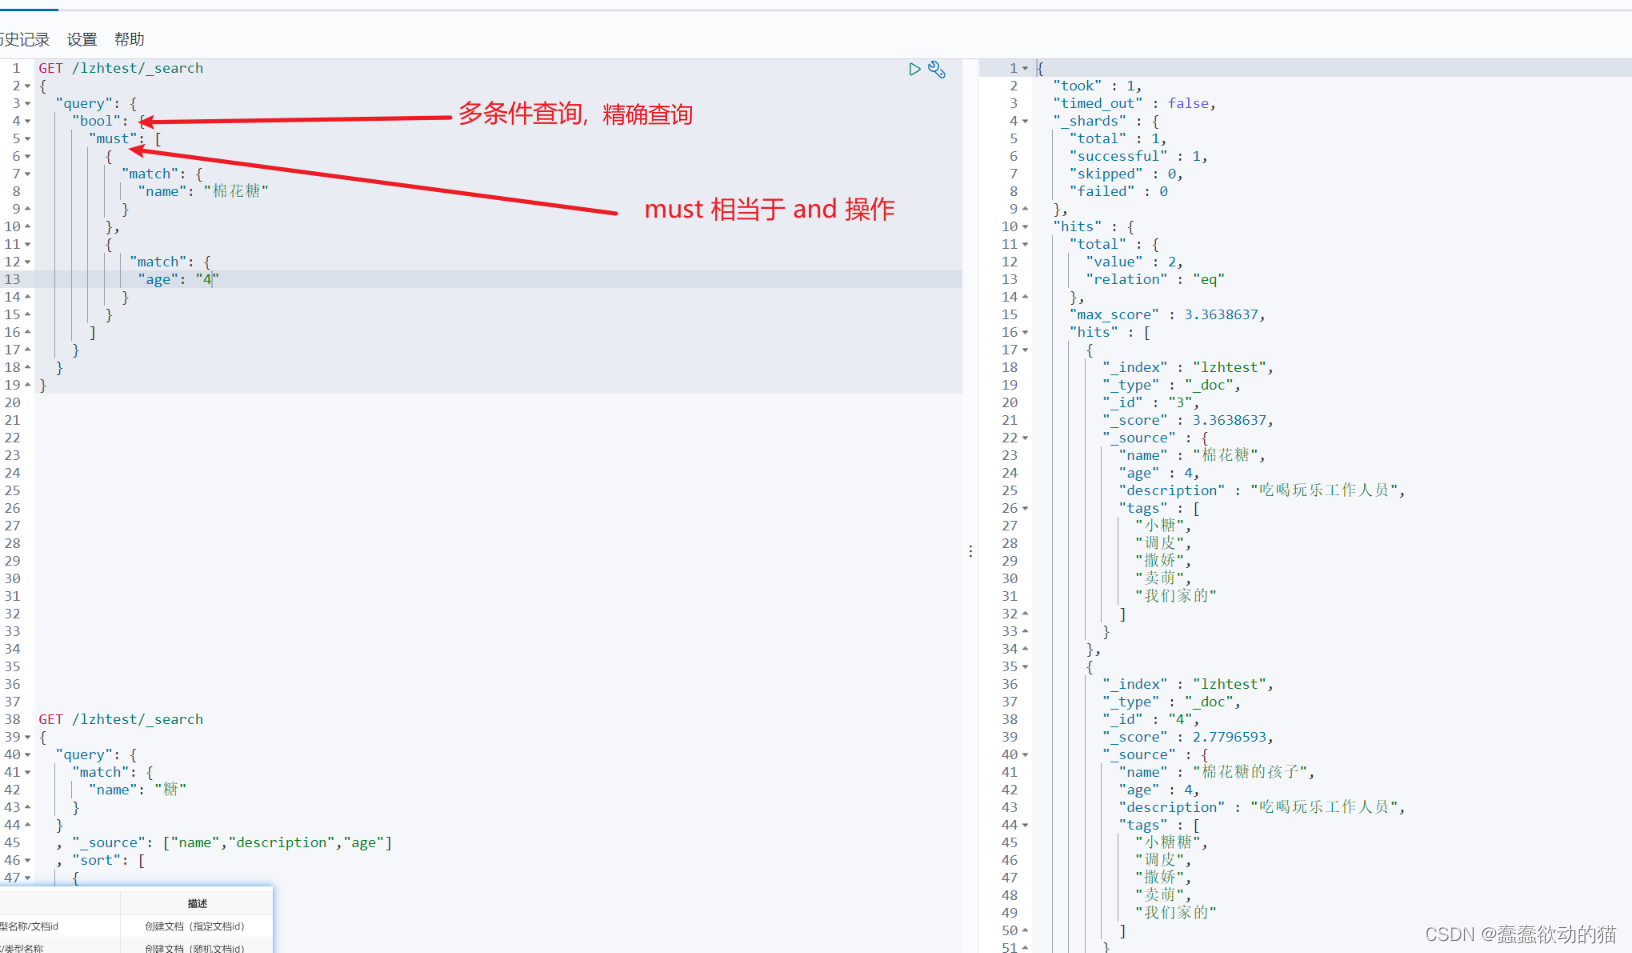Collapse the first "match" fold at line 7
Viewport: 1632px width, 953px height.
28,174
